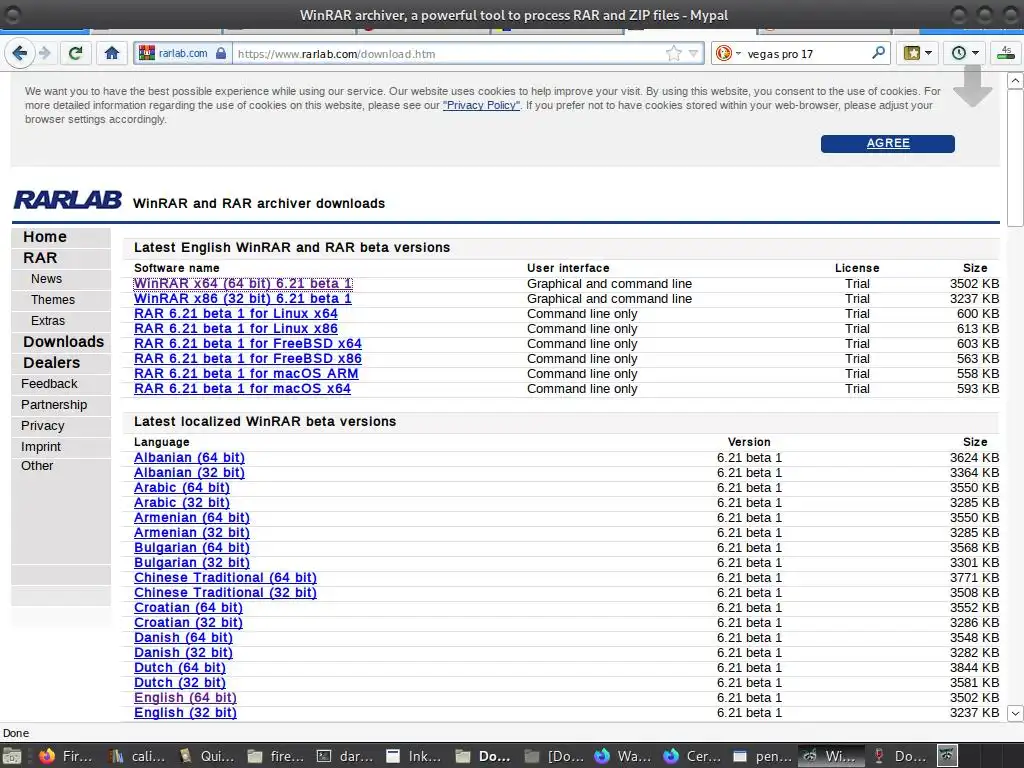The width and height of the screenshot is (1024, 768).
Task: Open the Arabic (32 bit) download link
Action: tap(182, 503)
